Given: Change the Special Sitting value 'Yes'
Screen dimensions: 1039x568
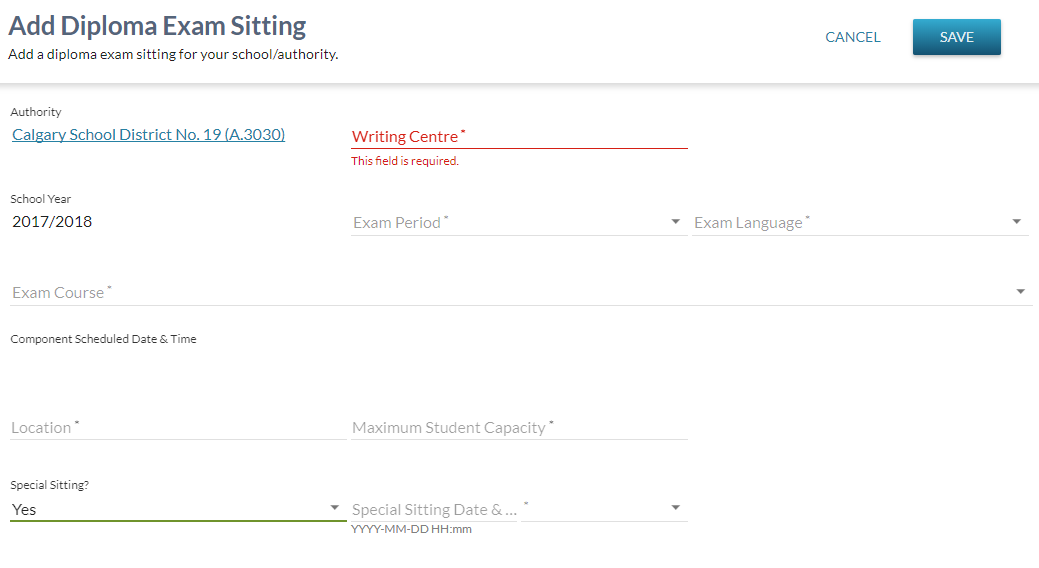Looking at the screenshot, I should 168,510.
